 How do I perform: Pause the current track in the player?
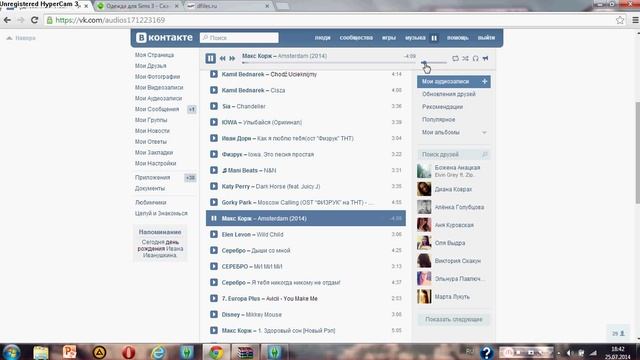tap(211, 58)
